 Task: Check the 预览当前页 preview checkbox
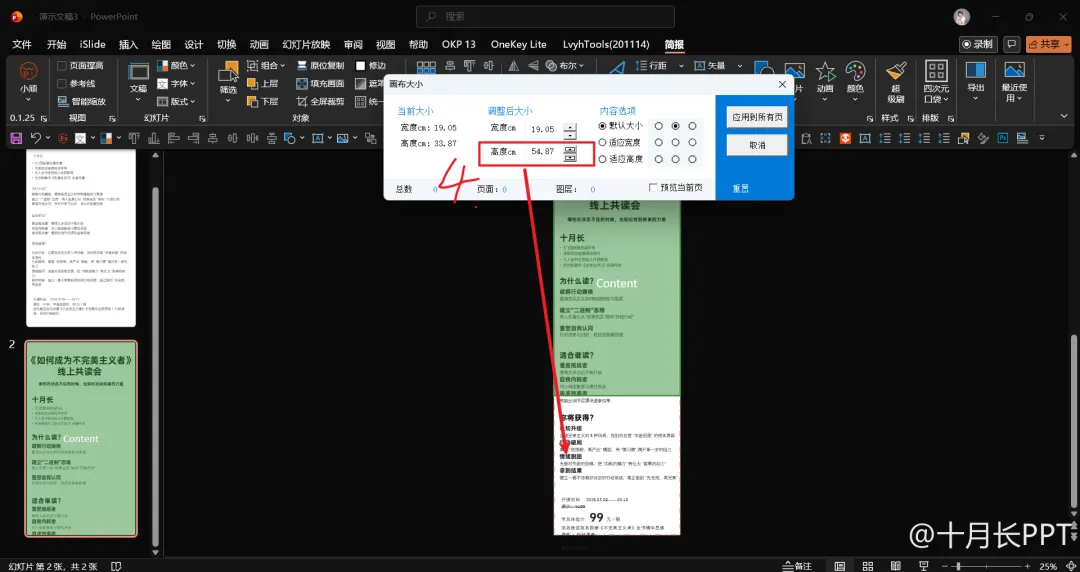pos(654,187)
